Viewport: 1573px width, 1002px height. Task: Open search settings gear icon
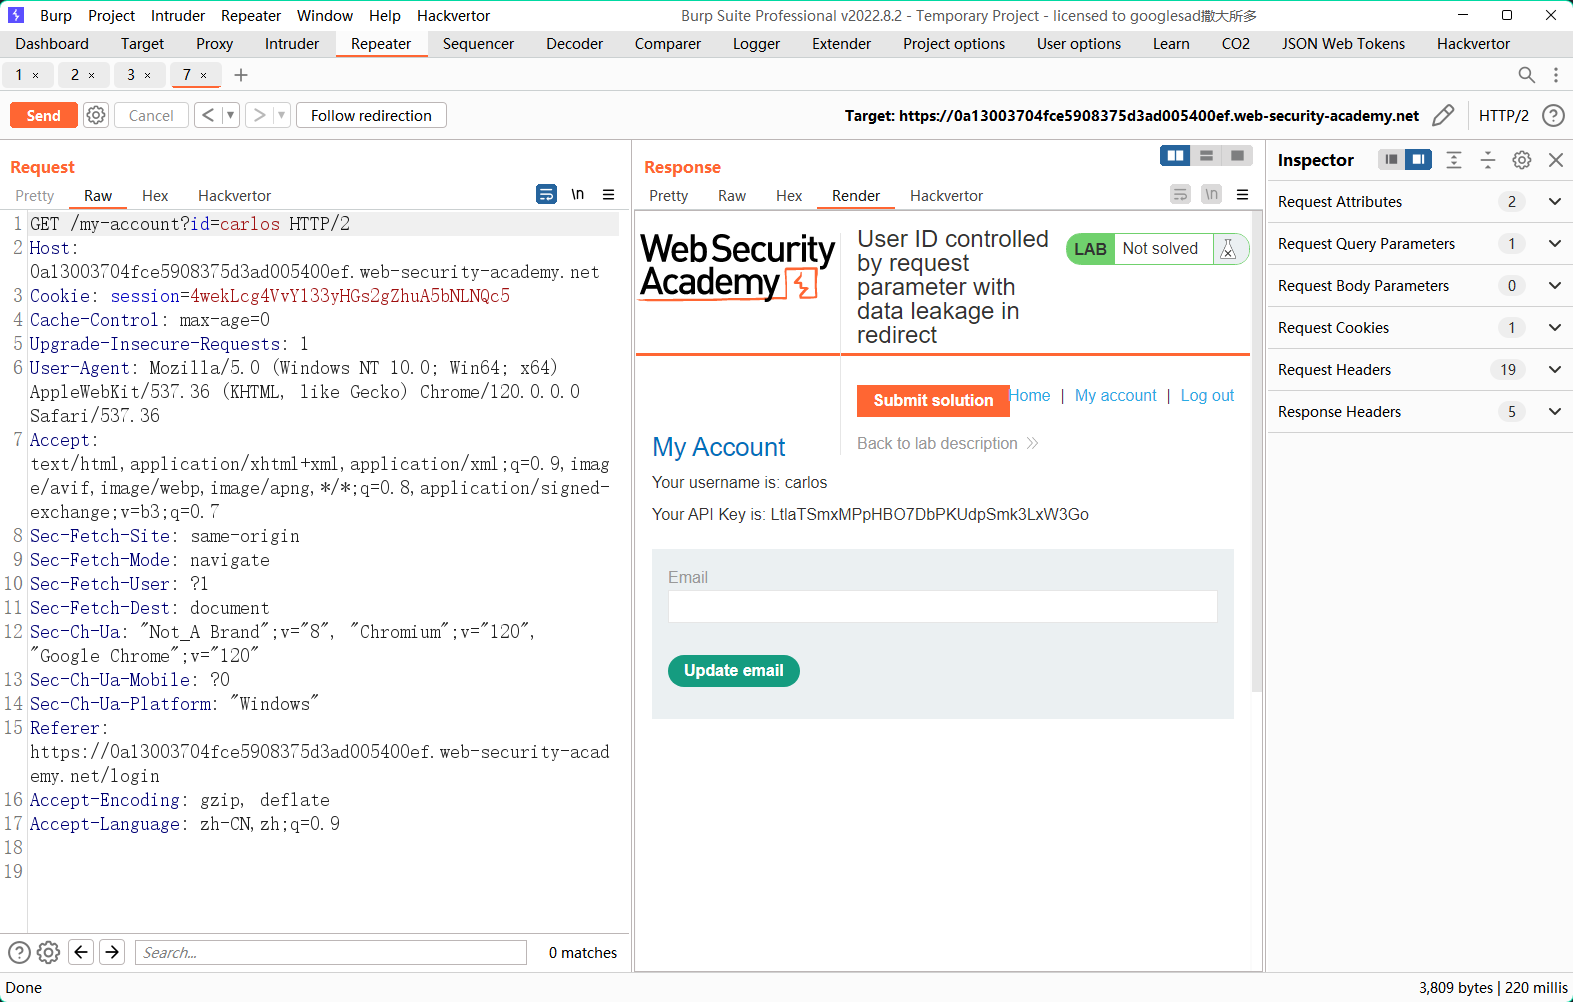[x=49, y=952]
